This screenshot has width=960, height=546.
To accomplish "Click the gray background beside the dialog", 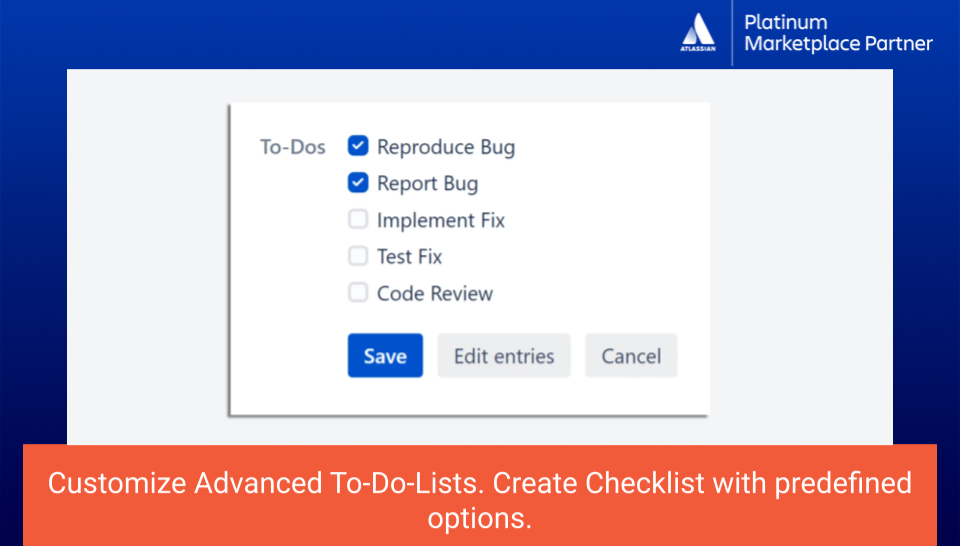I will click(800, 250).
